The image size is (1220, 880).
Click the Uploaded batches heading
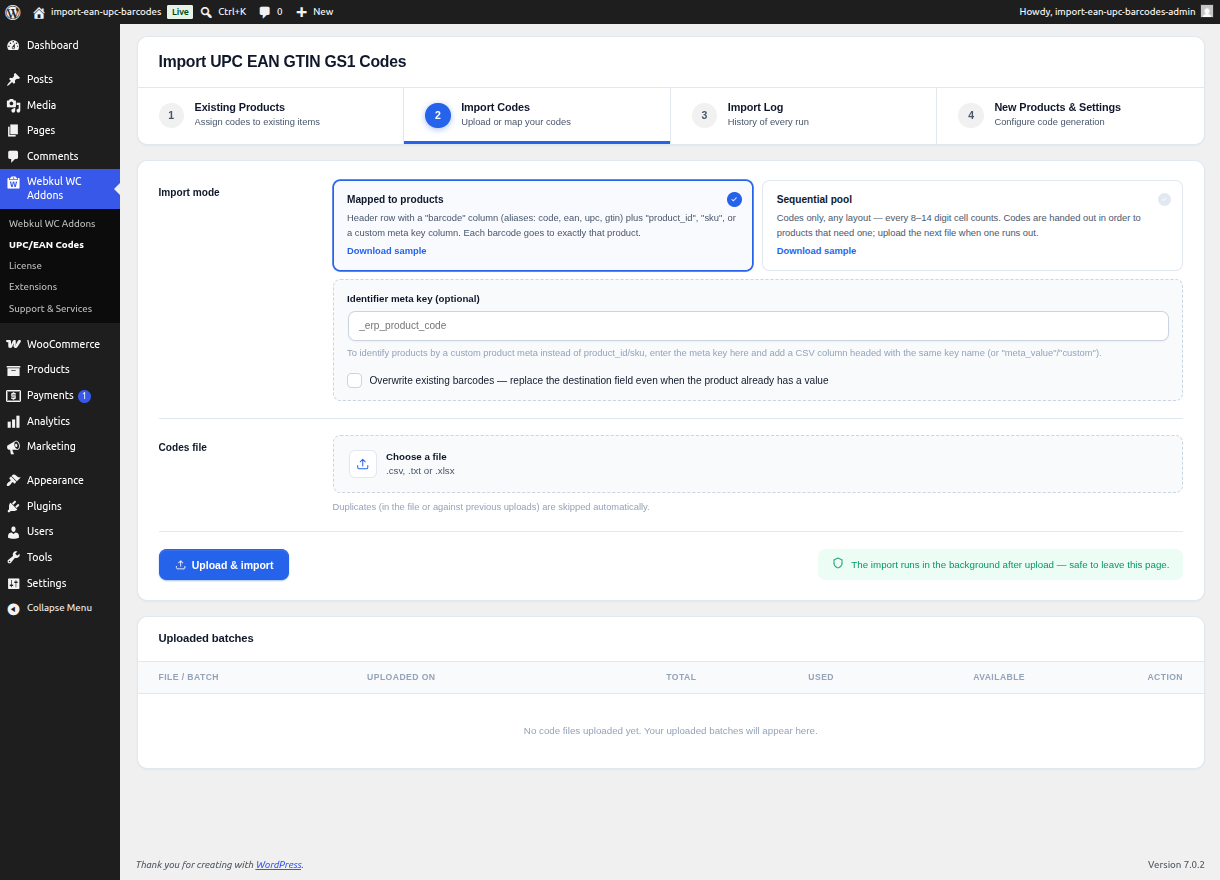pyautogui.click(x=206, y=638)
